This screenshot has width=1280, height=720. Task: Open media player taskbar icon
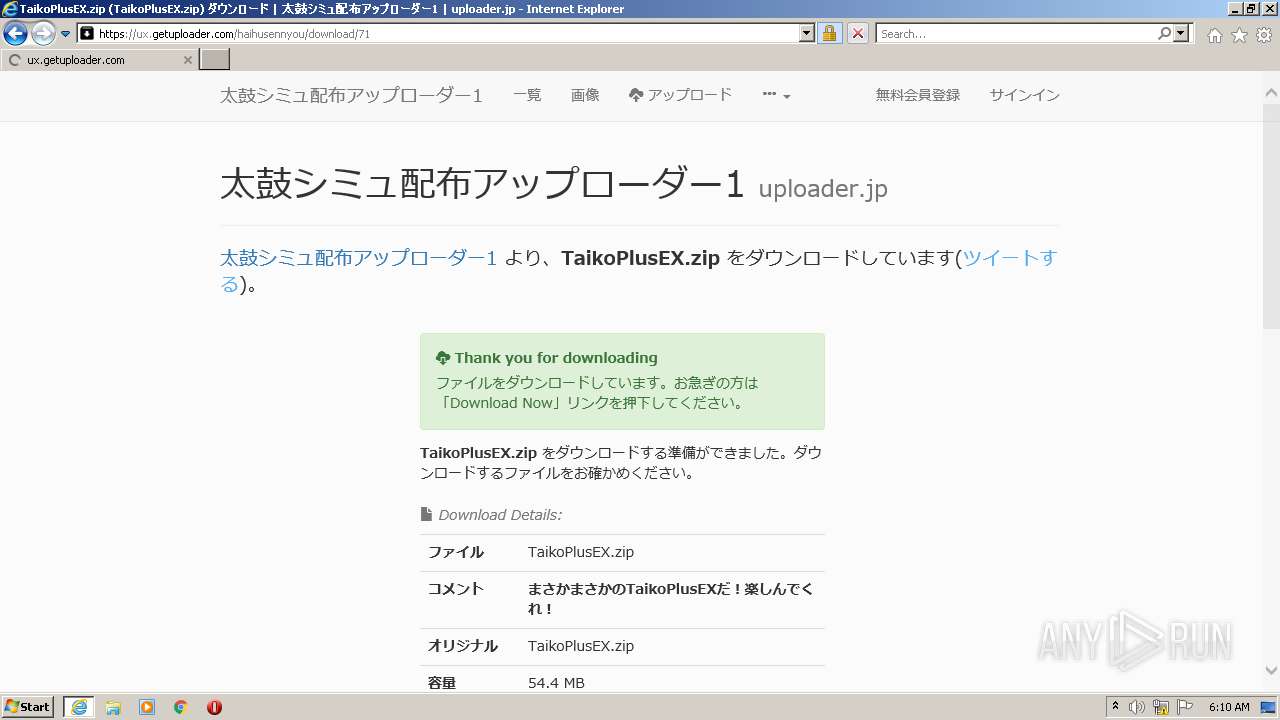(147, 707)
